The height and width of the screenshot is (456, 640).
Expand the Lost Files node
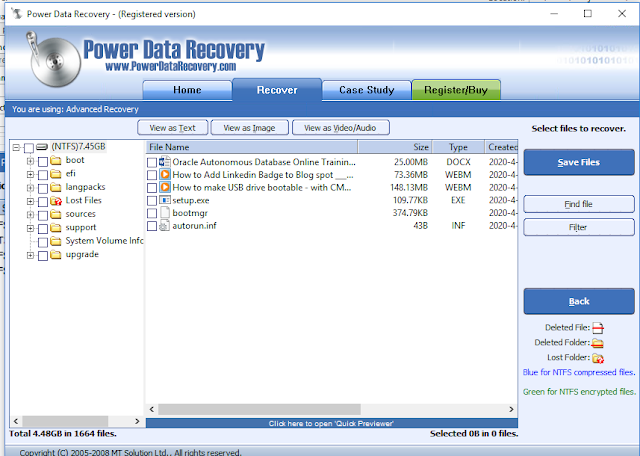click(x=30, y=201)
